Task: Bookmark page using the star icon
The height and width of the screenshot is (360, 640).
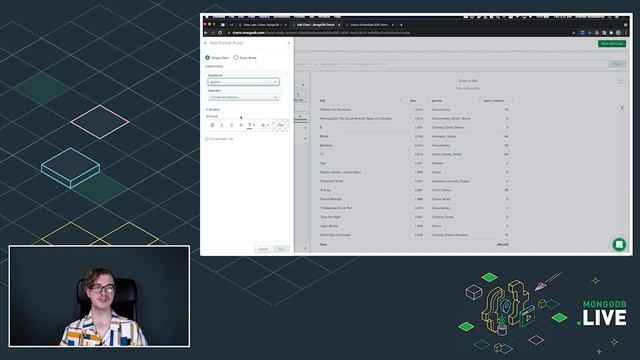Action: (573, 33)
